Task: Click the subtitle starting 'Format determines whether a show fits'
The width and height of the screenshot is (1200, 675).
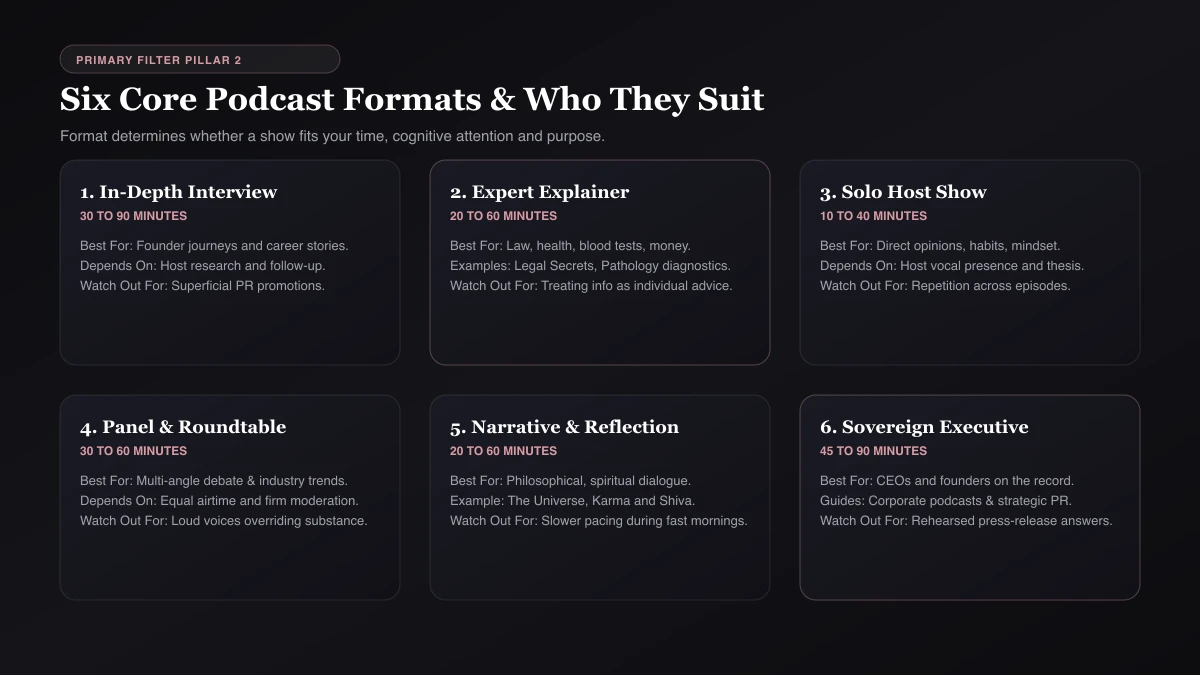Action: (332, 136)
